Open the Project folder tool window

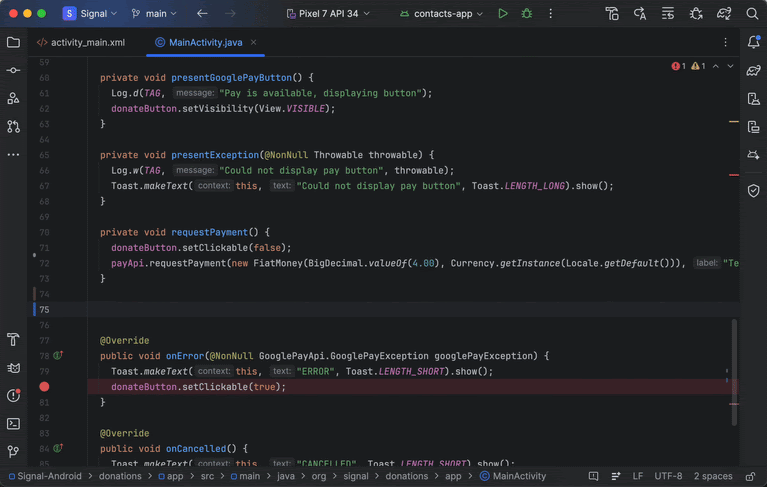coord(13,43)
